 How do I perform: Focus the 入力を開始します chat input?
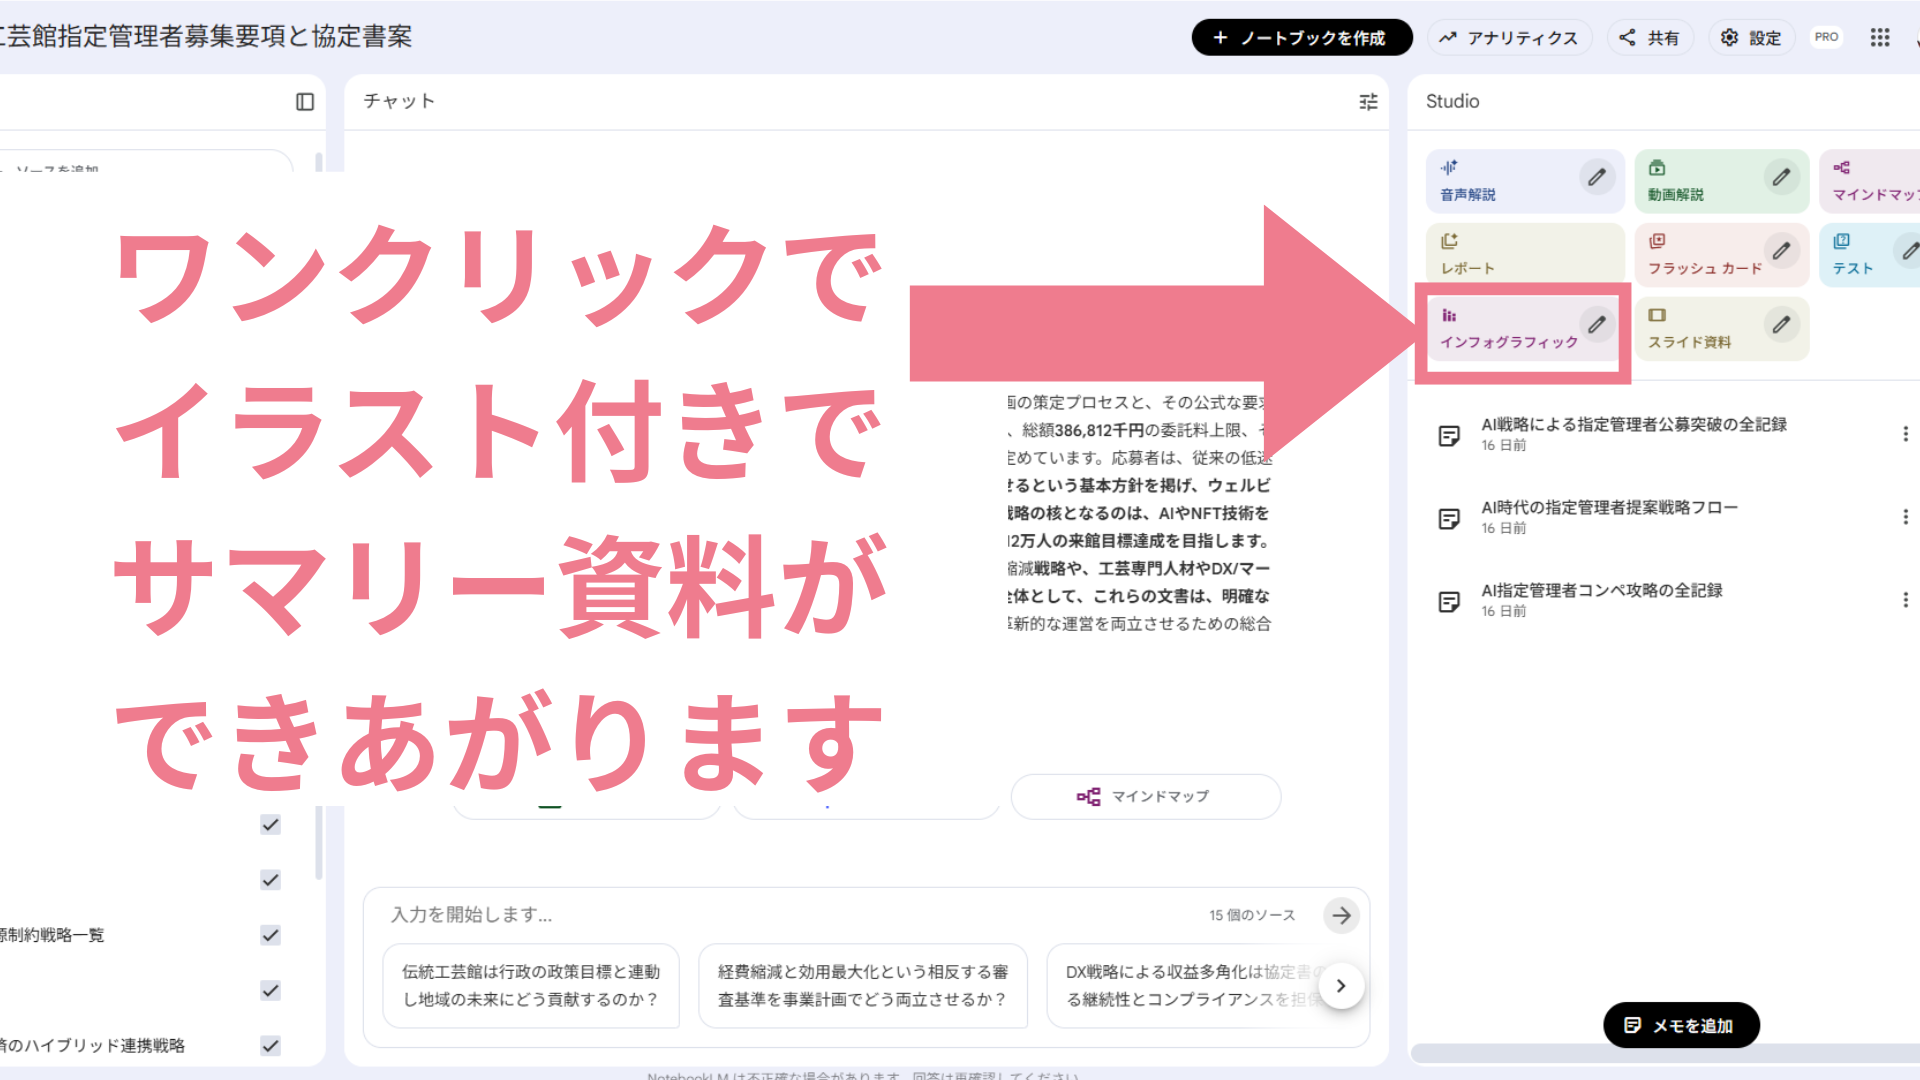pos(780,915)
